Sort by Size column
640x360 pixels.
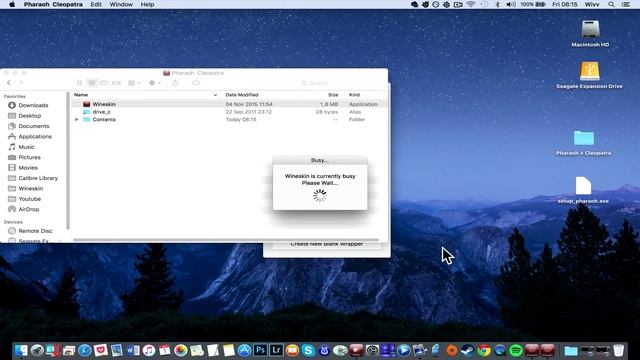pos(333,95)
